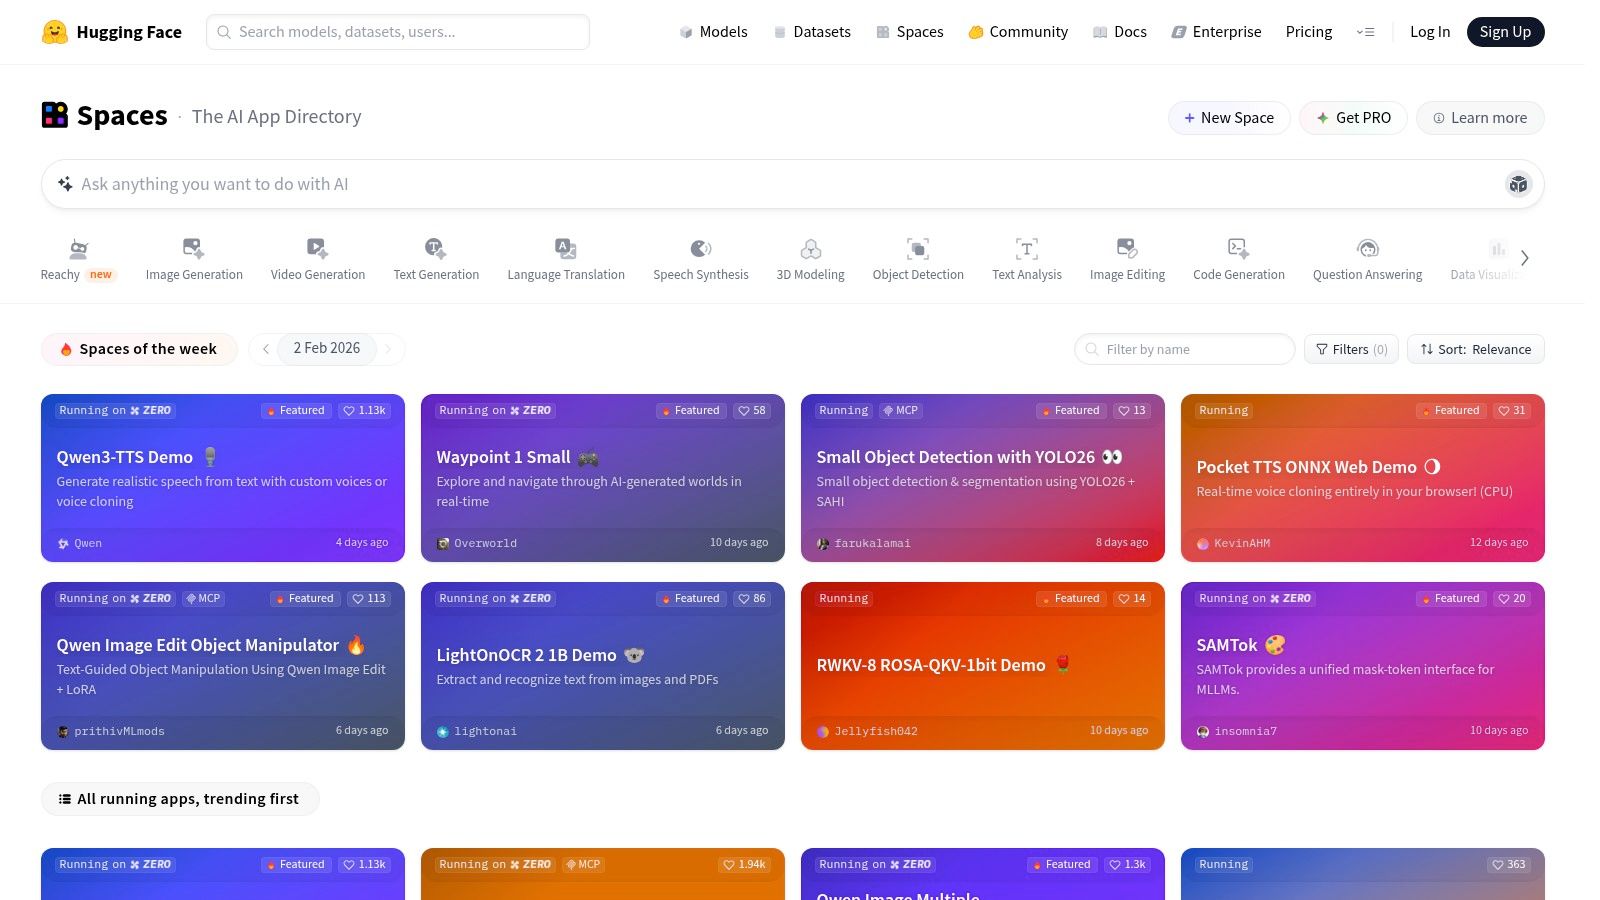
Task: Open the Pricing nav link
Action: (1308, 32)
